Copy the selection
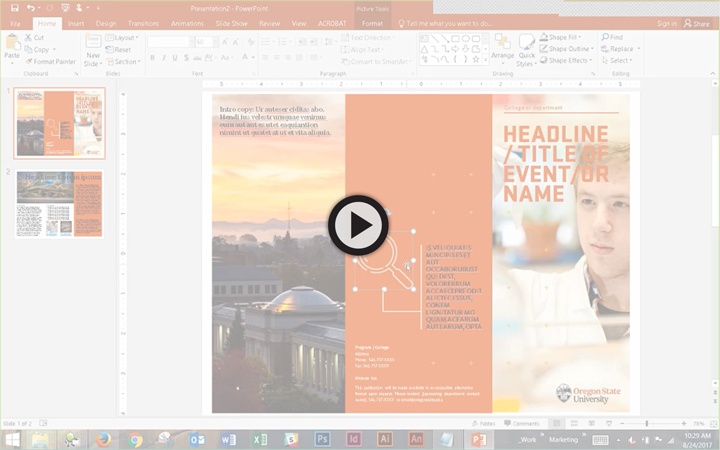720x450 pixels. click(37, 50)
